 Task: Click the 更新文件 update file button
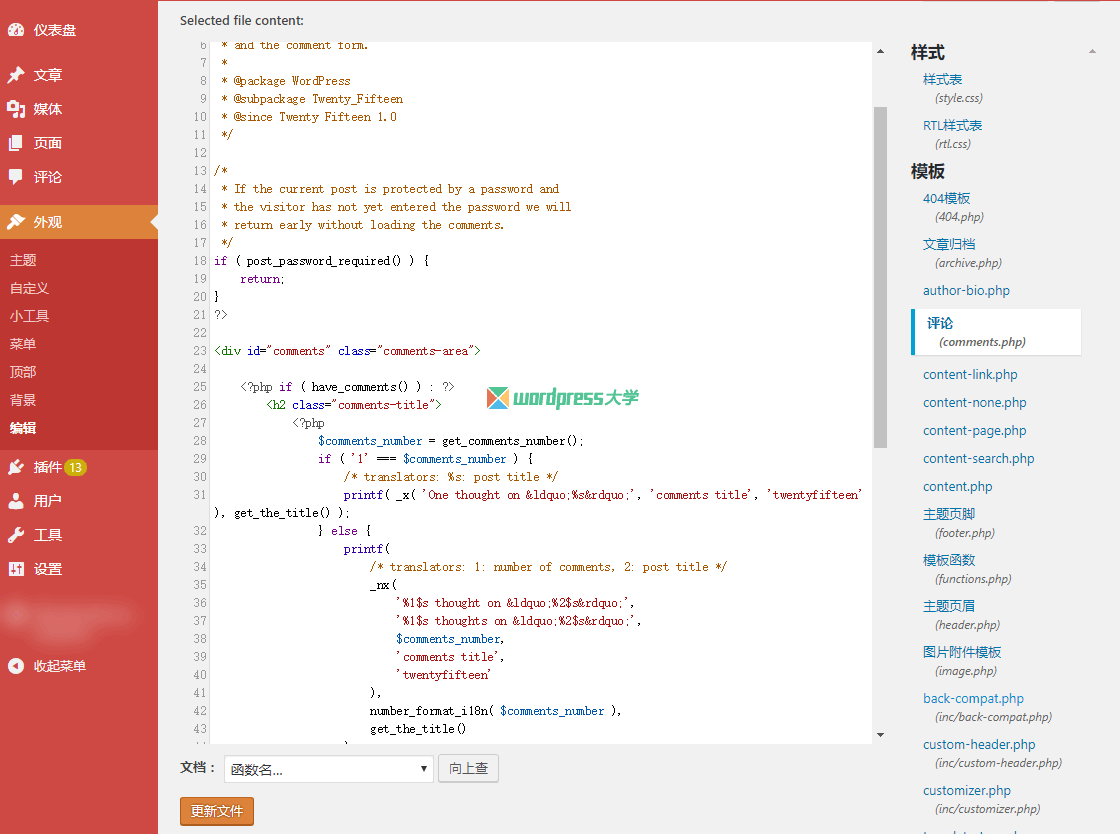tap(216, 811)
